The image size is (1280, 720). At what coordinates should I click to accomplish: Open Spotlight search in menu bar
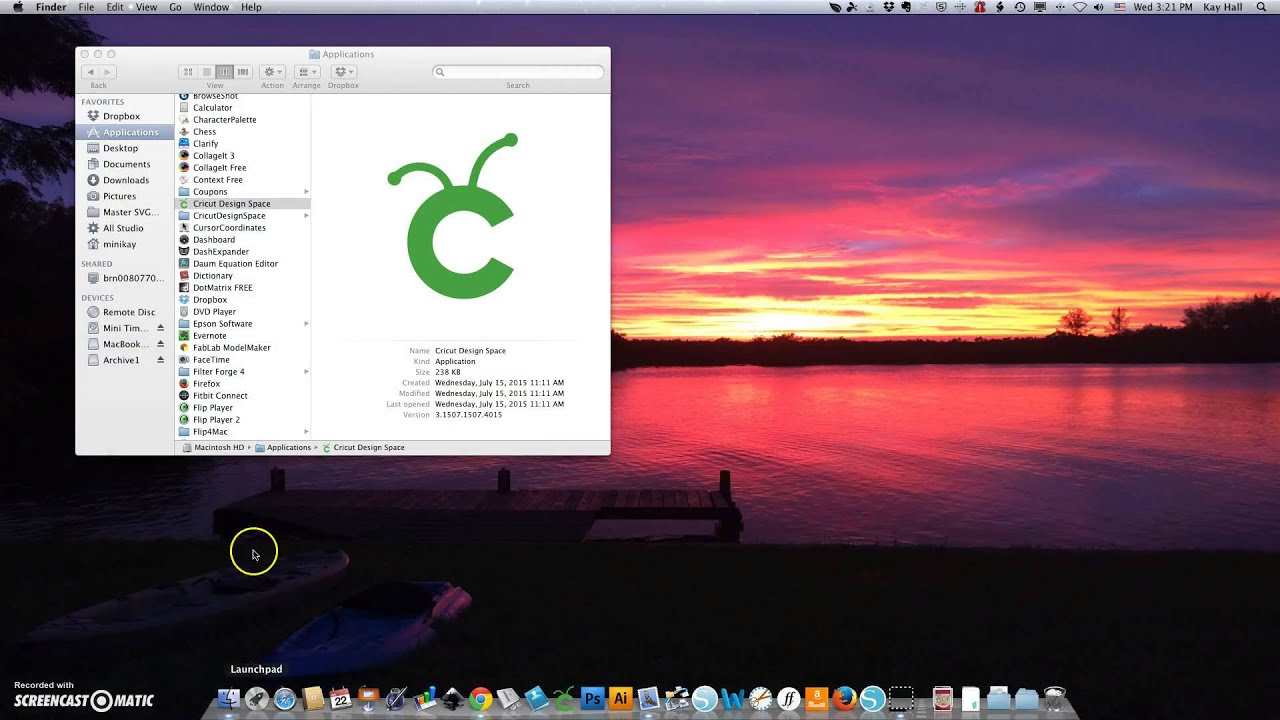point(1261,7)
